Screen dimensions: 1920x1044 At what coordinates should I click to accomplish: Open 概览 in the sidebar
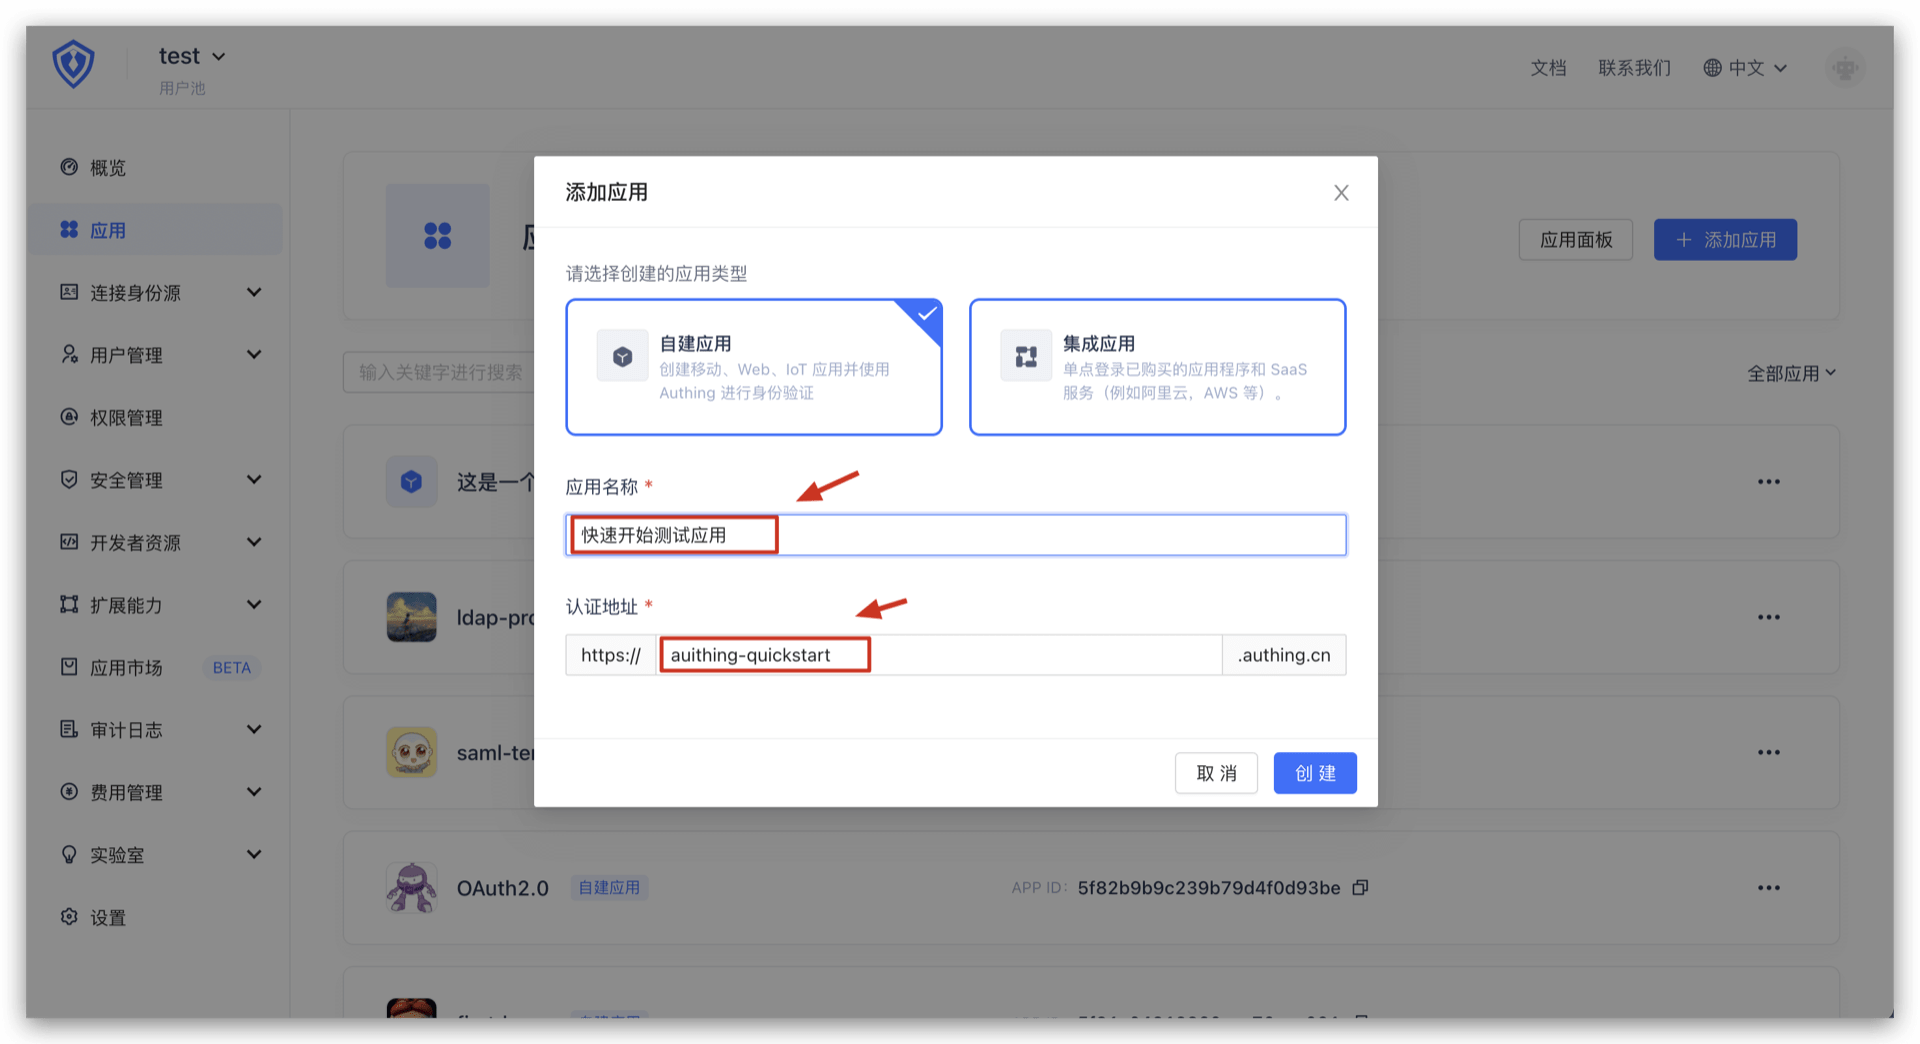click(x=108, y=168)
